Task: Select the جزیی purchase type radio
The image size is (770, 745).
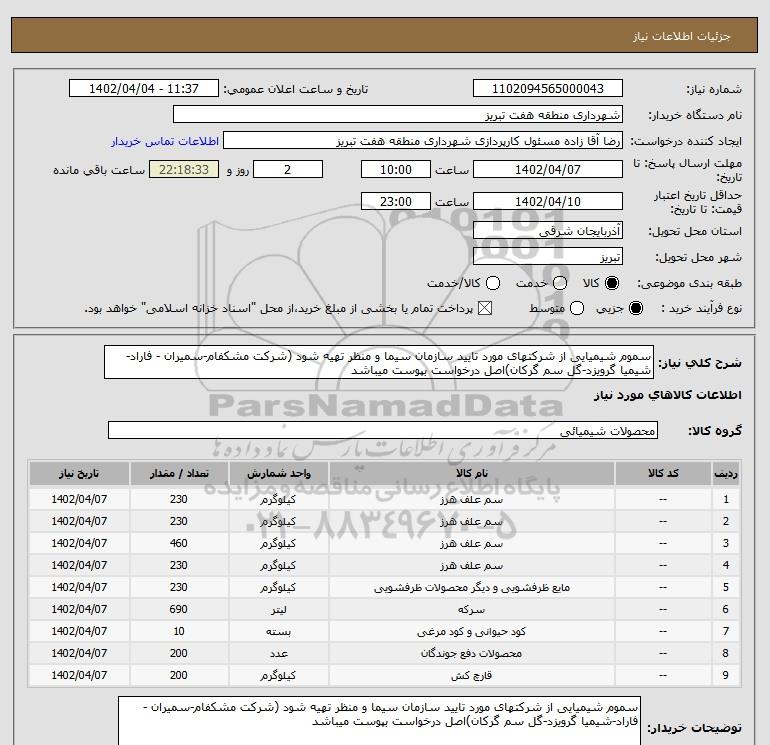Action: tap(635, 308)
